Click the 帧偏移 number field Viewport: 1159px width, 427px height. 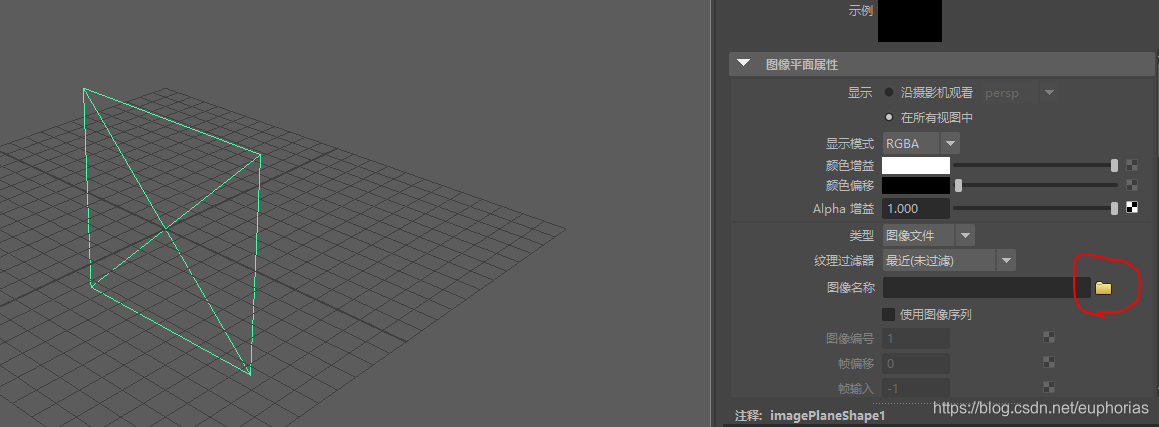tap(916, 363)
